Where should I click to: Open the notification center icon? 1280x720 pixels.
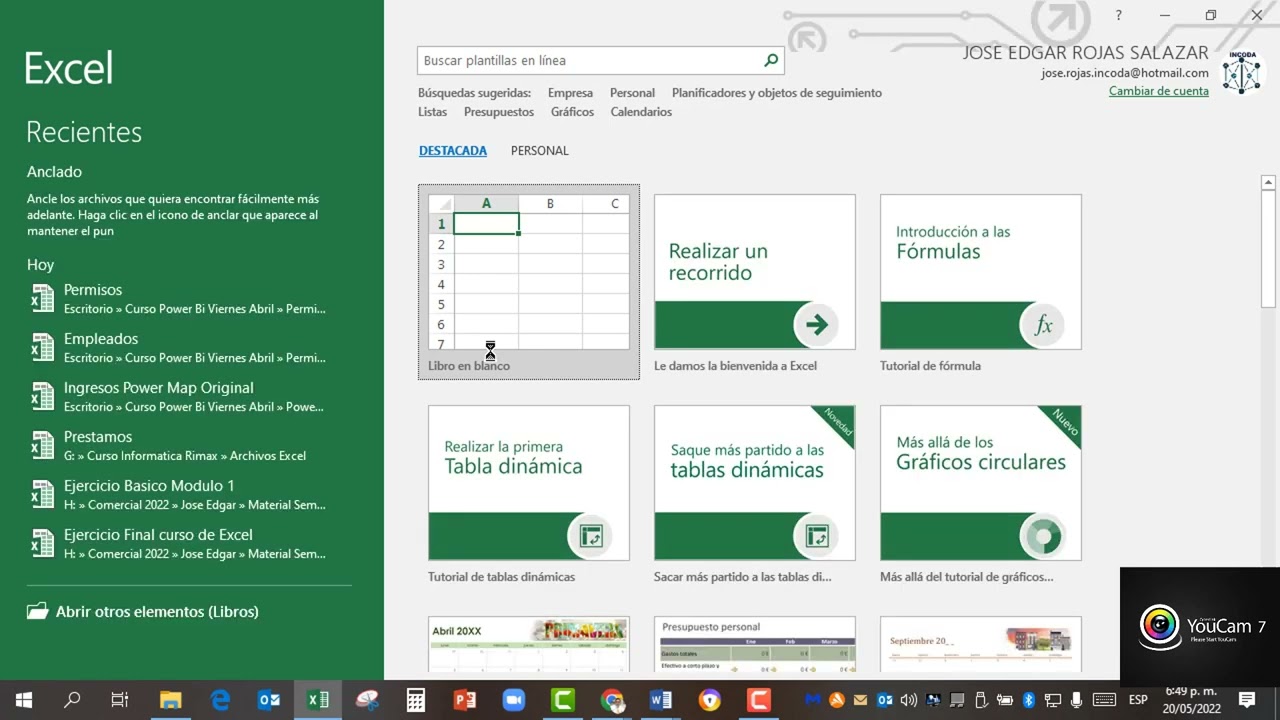click(x=1247, y=700)
